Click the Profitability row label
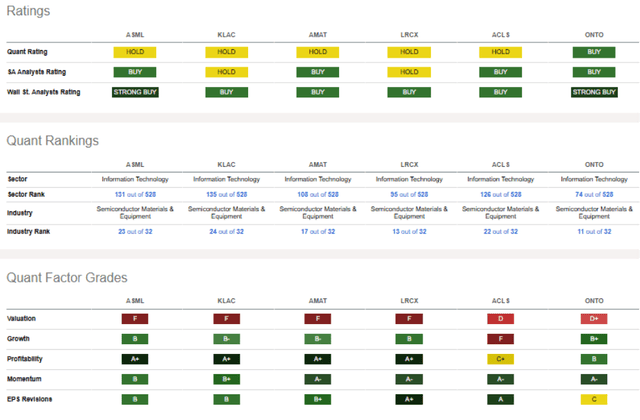This screenshot has height=420, width=640. point(25,359)
